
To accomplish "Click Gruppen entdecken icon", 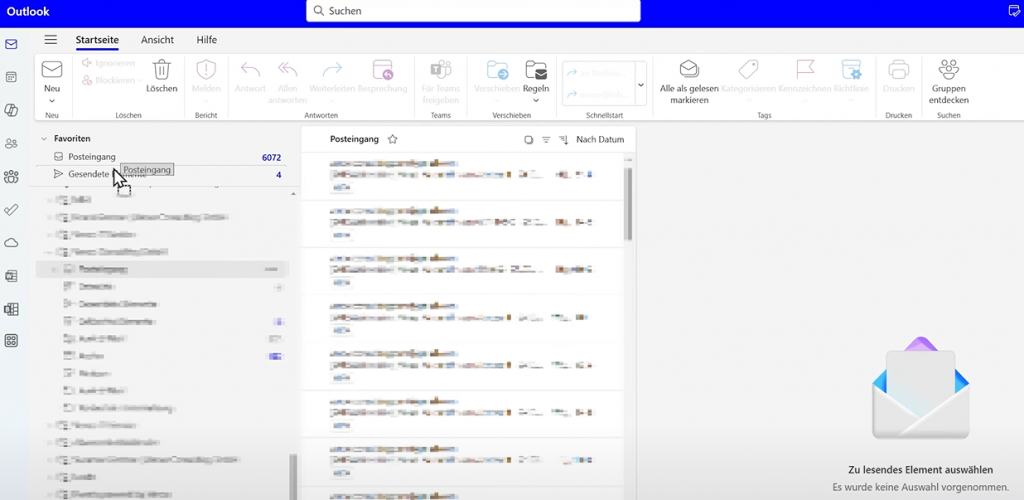I will point(950,70).
